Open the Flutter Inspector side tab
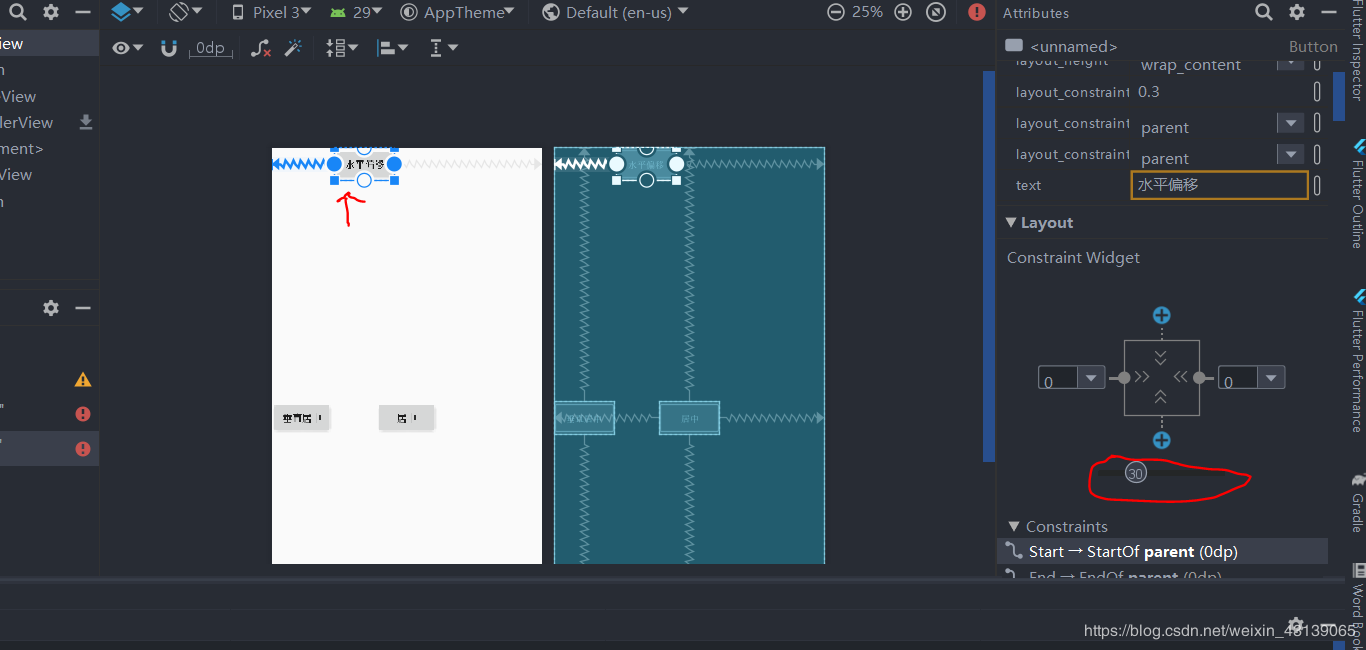 1357,50
